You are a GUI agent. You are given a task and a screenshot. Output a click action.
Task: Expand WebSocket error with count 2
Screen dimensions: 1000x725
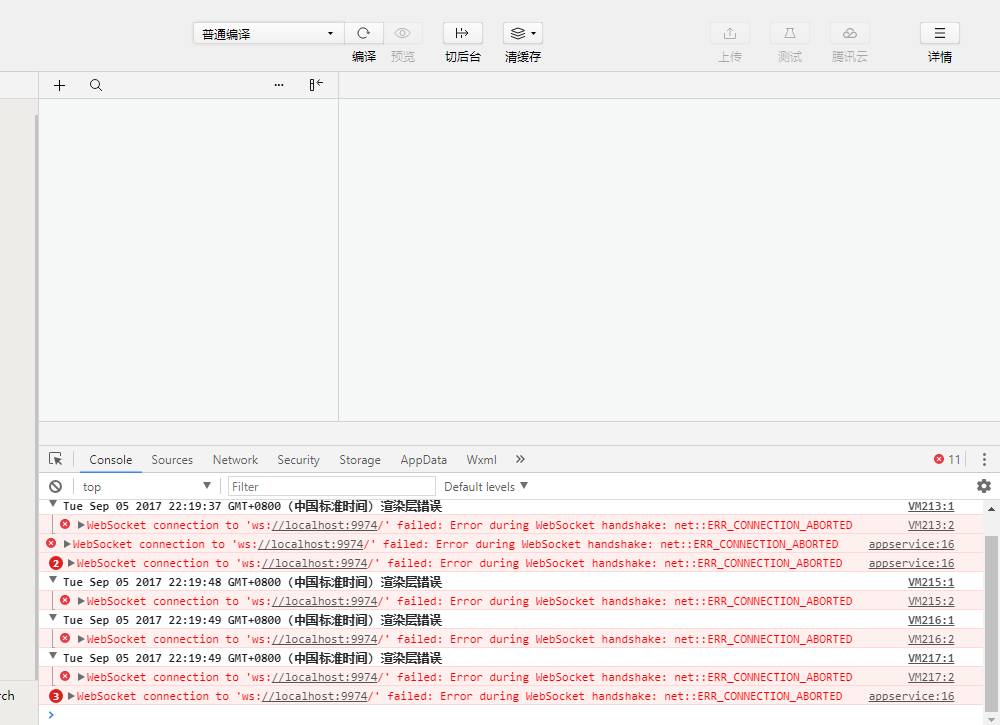click(71, 563)
